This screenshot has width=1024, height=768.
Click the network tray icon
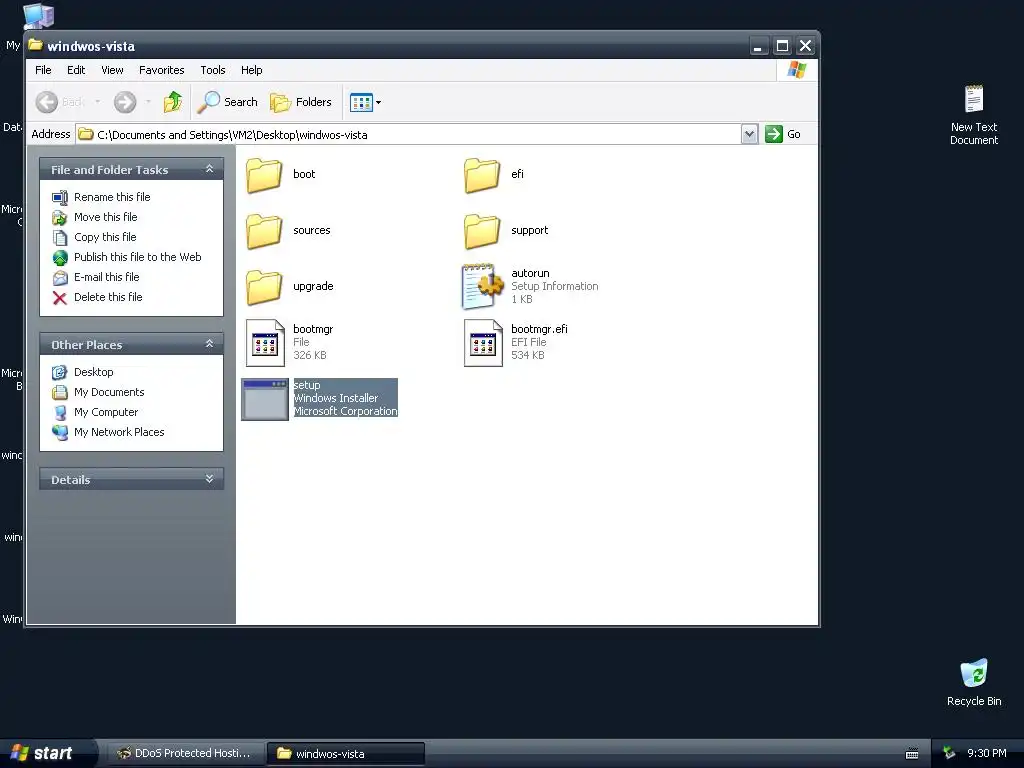click(x=949, y=754)
